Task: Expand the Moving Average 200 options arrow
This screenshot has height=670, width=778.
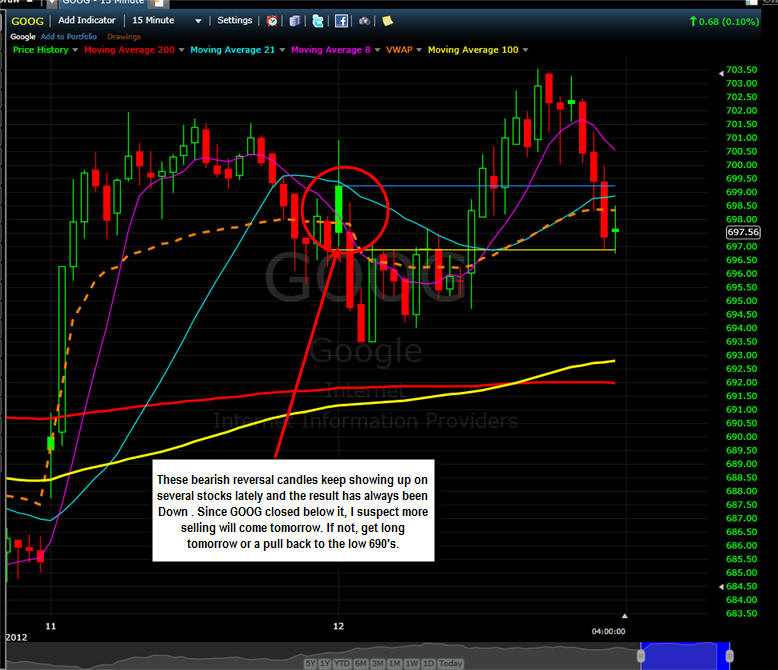Action: point(181,50)
